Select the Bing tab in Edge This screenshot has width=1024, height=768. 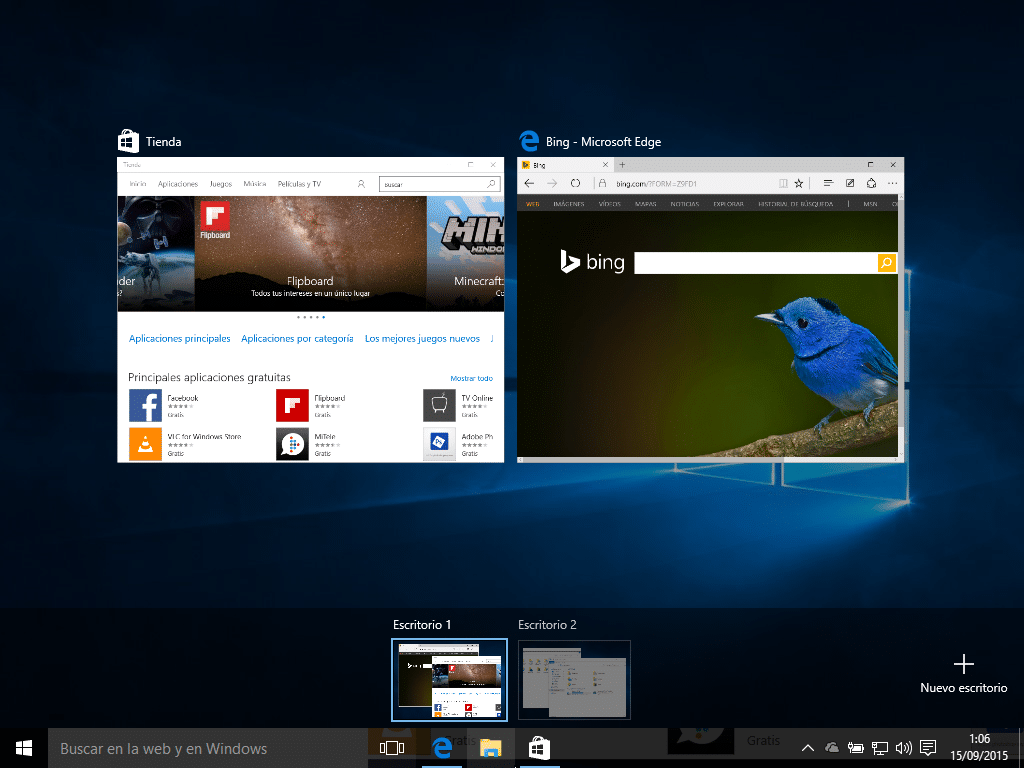pos(564,165)
